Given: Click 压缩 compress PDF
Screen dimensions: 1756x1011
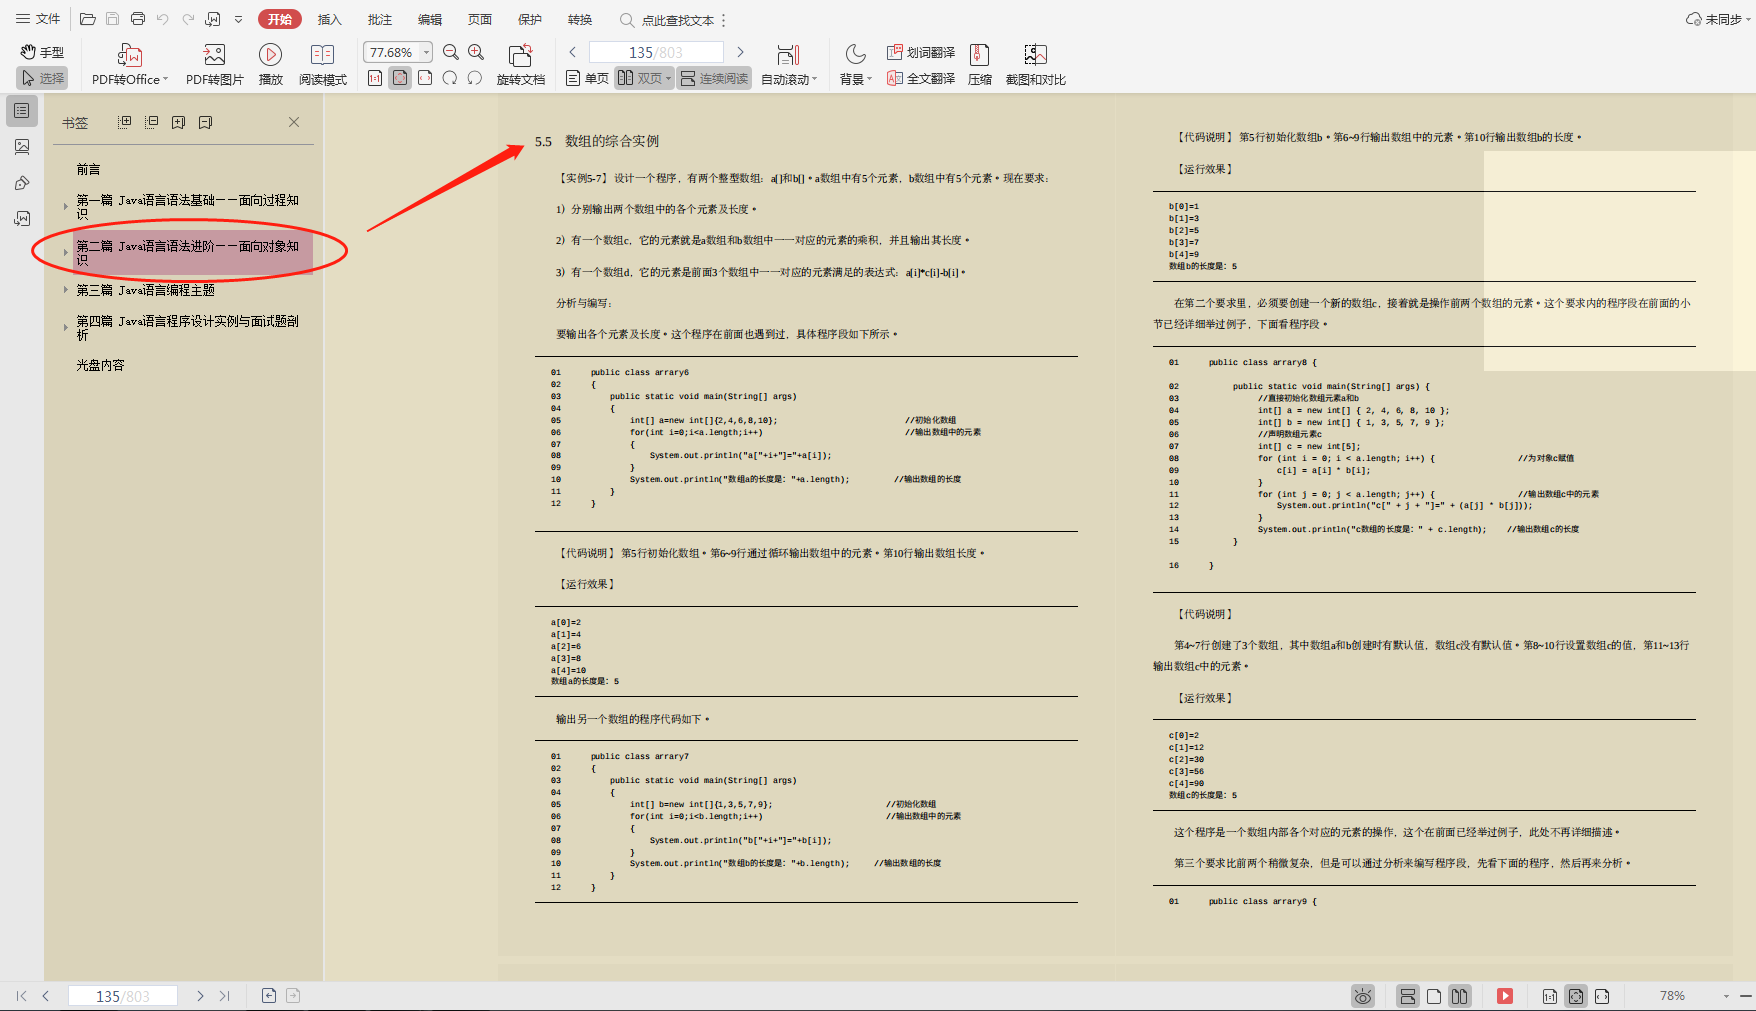Looking at the screenshot, I should coord(980,65).
